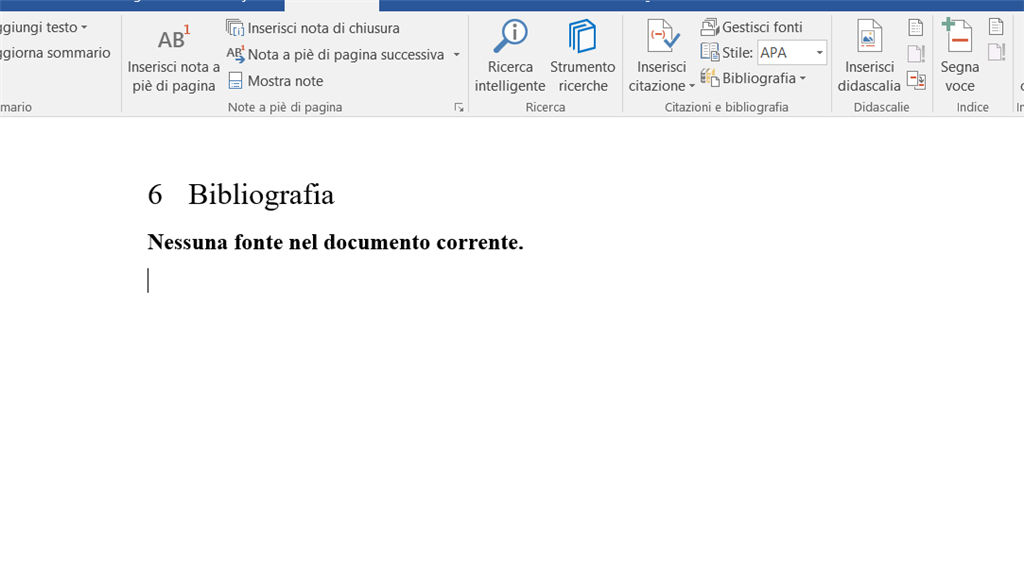Screen dimensions: 1024x575
Task: Expand the Bibliografia dropdown
Action: point(754,78)
